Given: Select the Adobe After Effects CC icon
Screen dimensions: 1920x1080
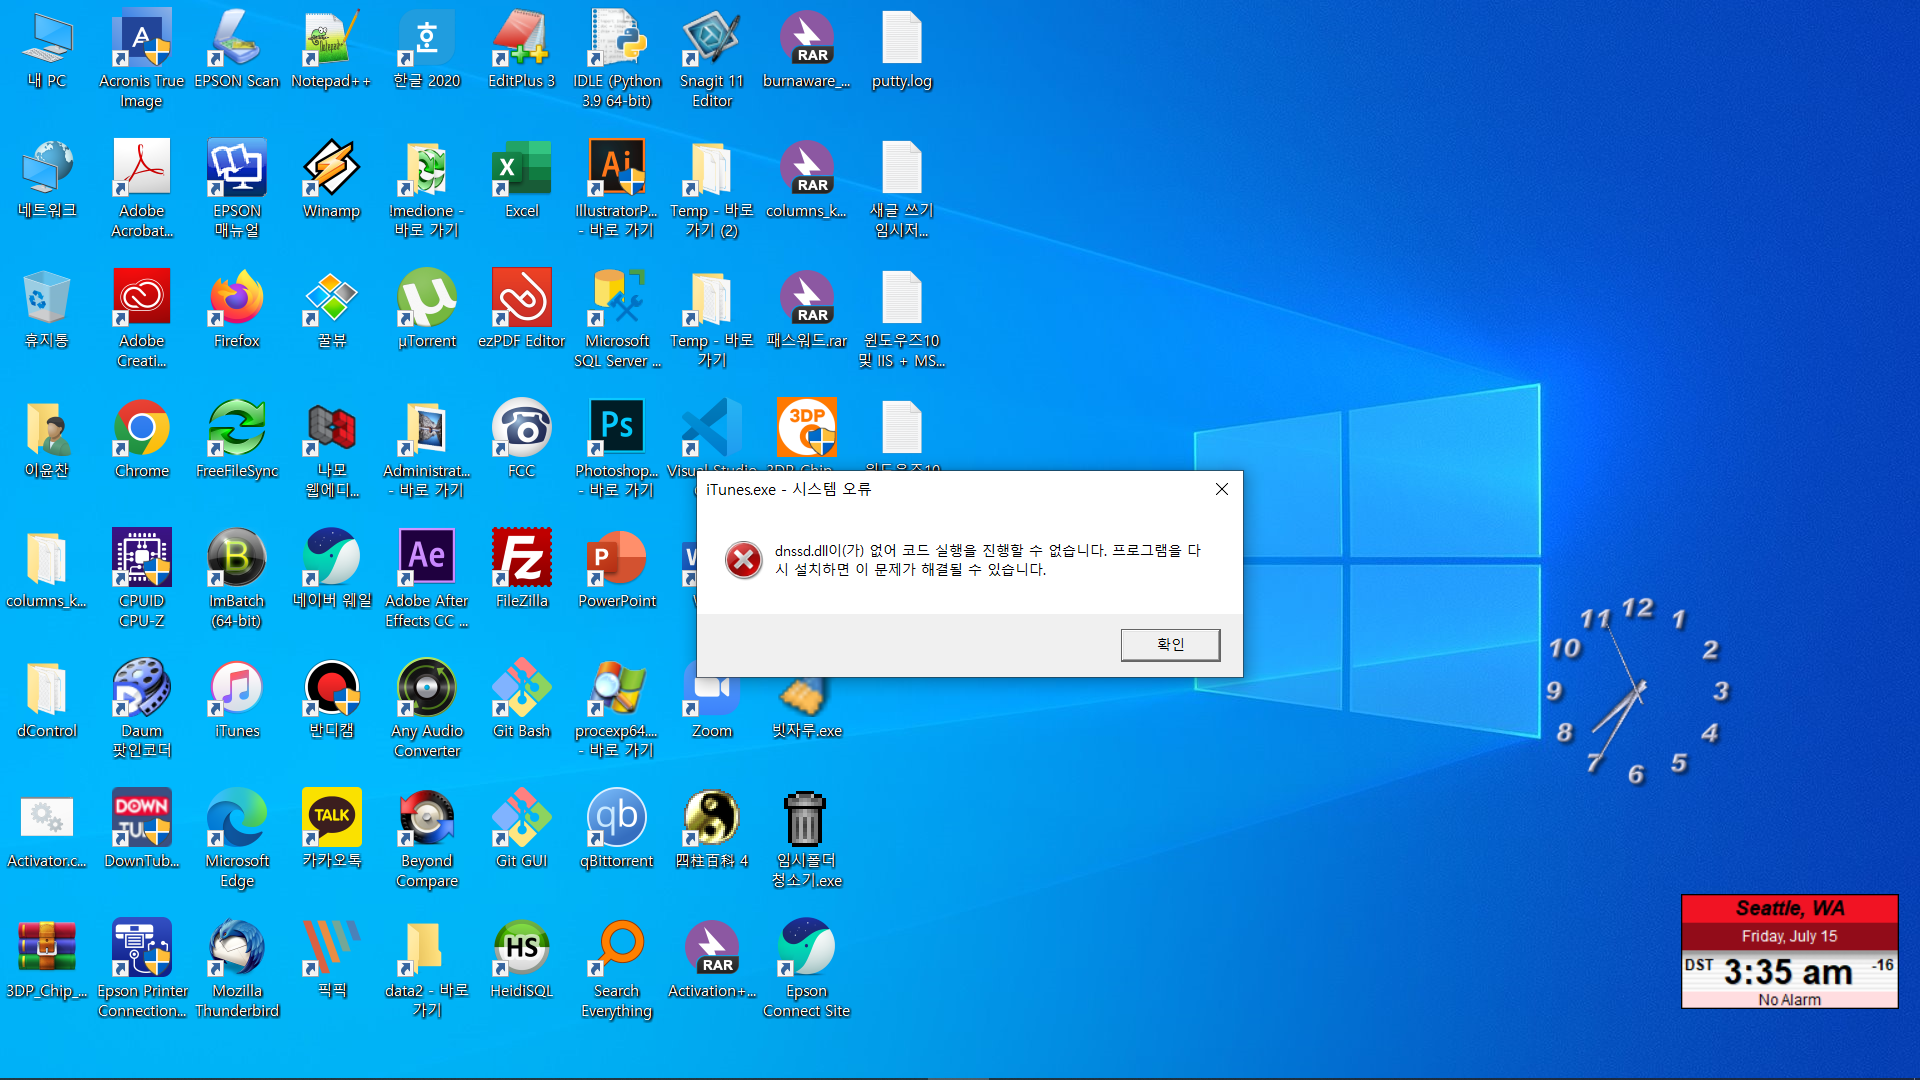Looking at the screenshot, I should tap(427, 580).
